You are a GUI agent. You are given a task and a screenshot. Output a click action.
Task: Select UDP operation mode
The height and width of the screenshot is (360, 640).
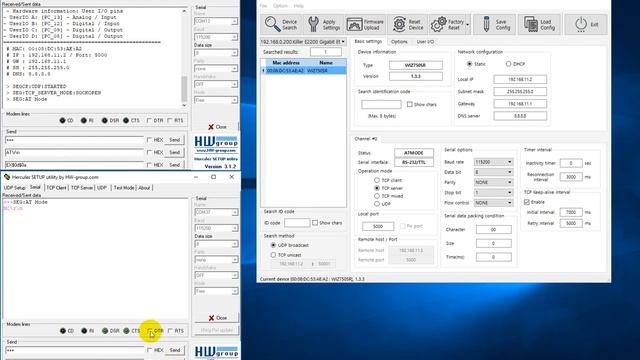pyautogui.click(x=377, y=204)
